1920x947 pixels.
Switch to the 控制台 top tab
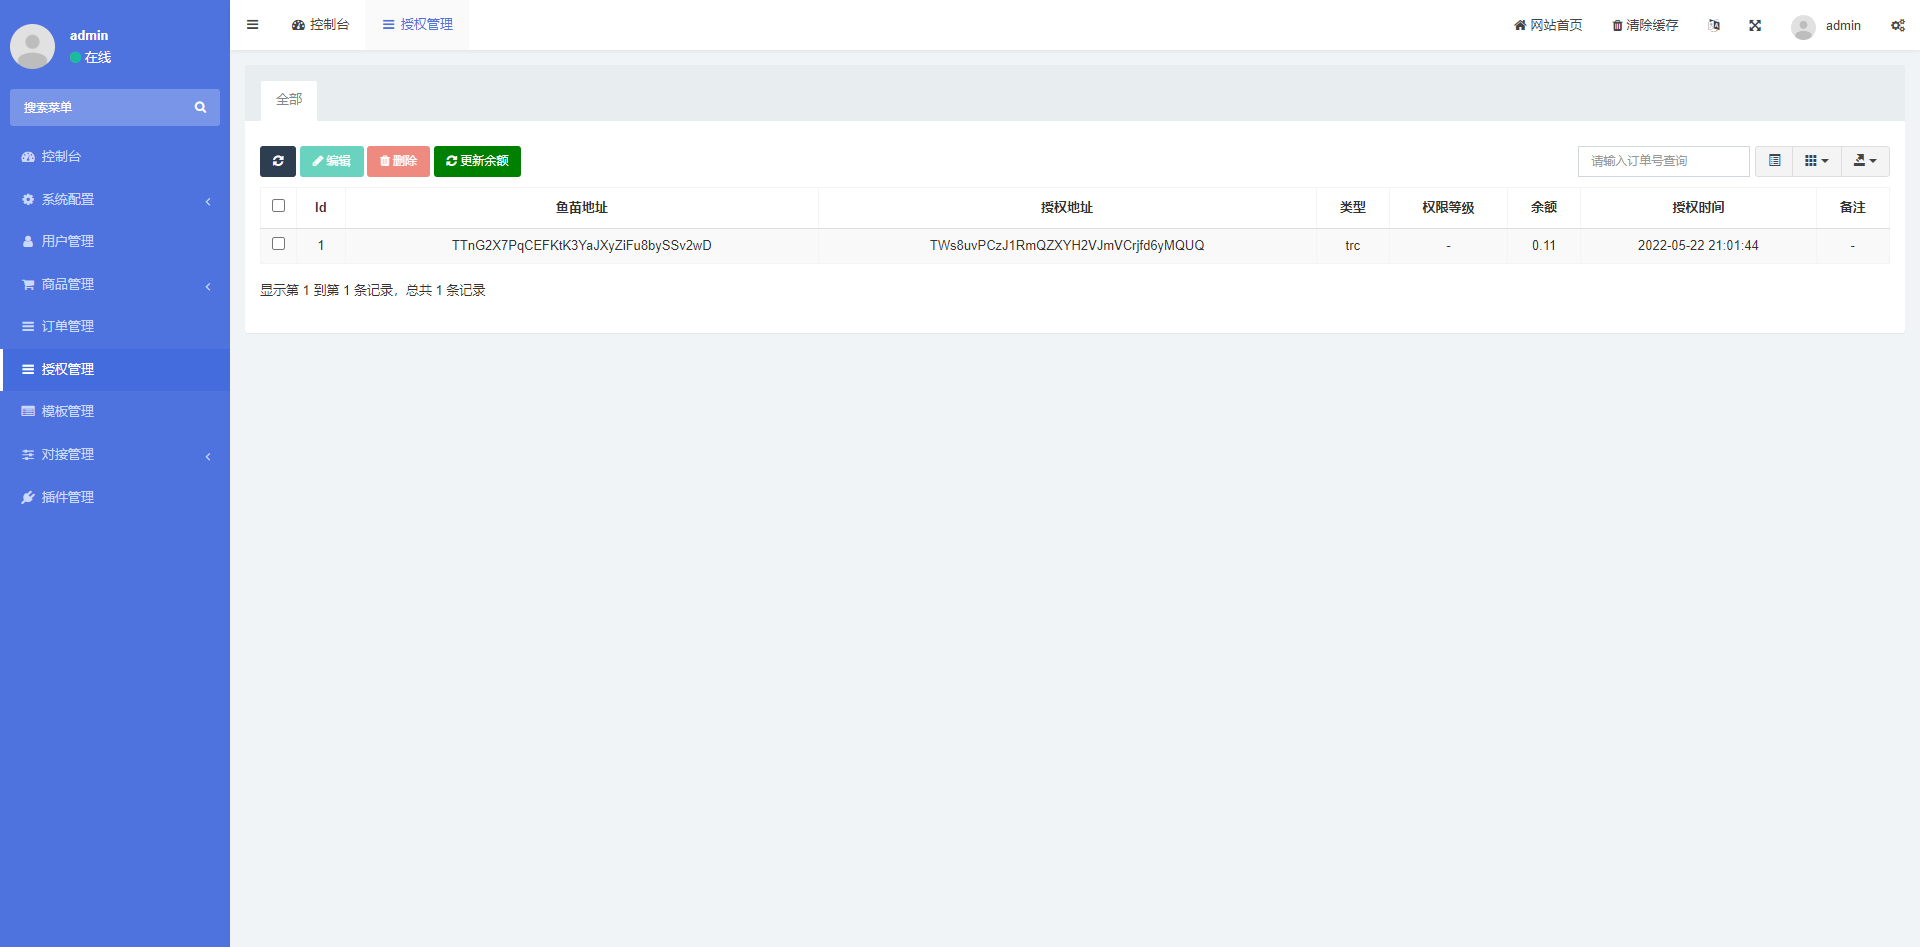pos(321,25)
